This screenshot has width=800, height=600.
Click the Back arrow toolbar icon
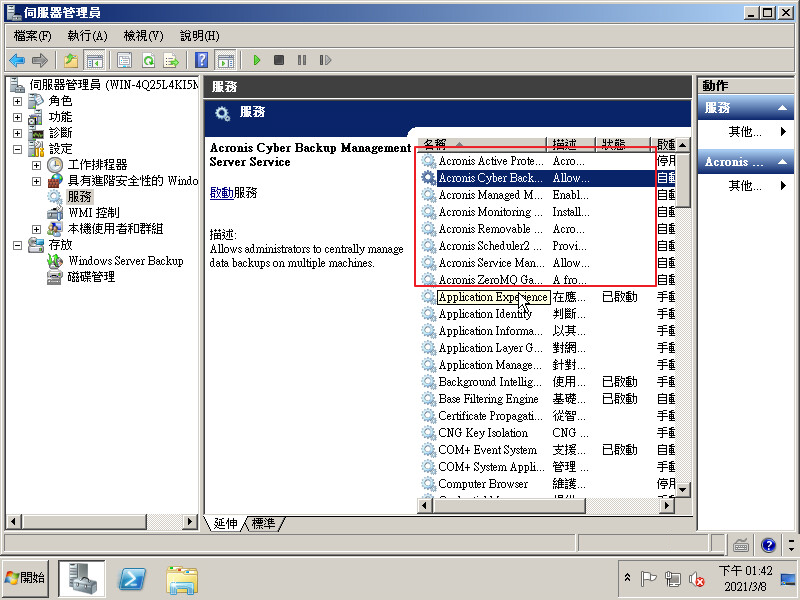click(17, 60)
